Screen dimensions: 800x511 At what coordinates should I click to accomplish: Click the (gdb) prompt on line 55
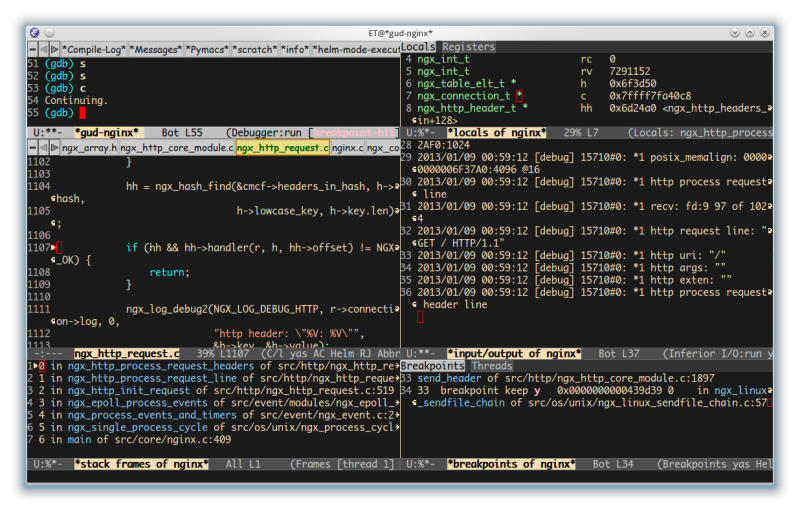(x=59, y=113)
